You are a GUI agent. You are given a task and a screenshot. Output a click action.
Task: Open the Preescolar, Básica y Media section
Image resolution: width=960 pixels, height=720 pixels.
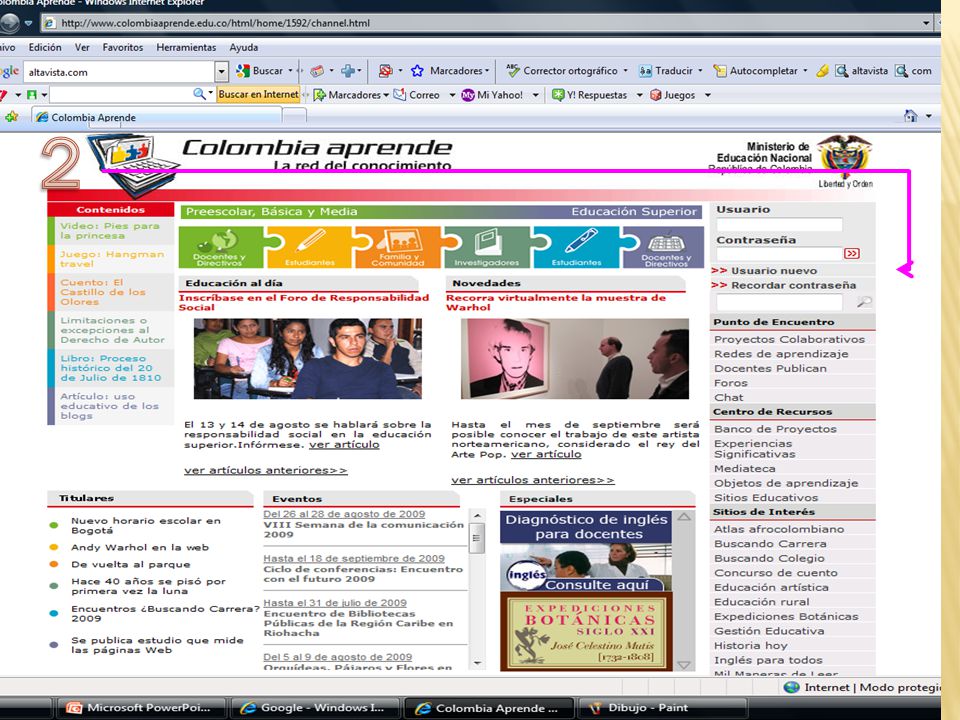(x=271, y=212)
